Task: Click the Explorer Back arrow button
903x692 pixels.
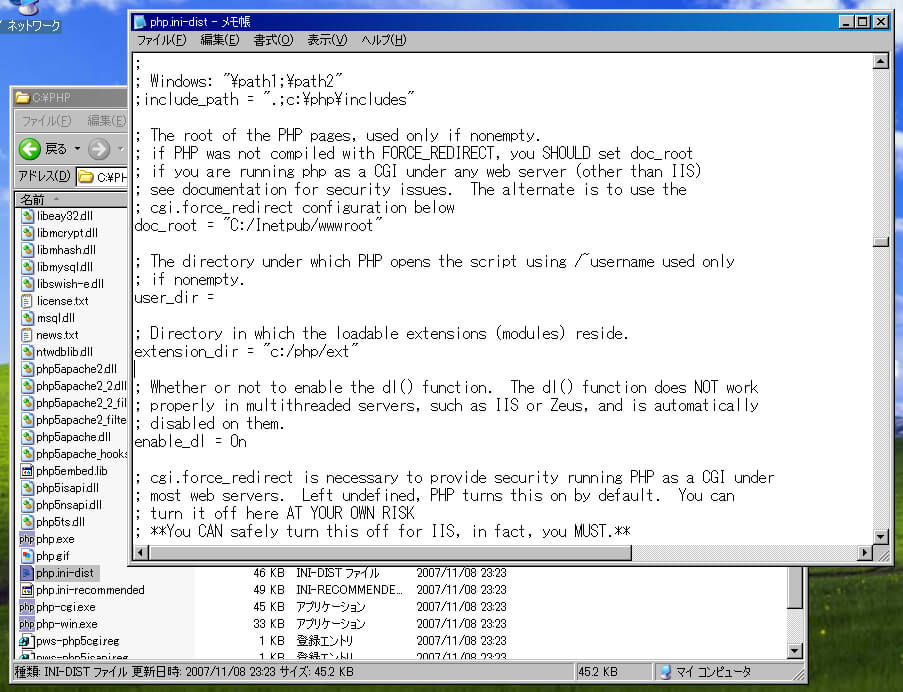Action: pyautogui.click(x=30, y=149)
